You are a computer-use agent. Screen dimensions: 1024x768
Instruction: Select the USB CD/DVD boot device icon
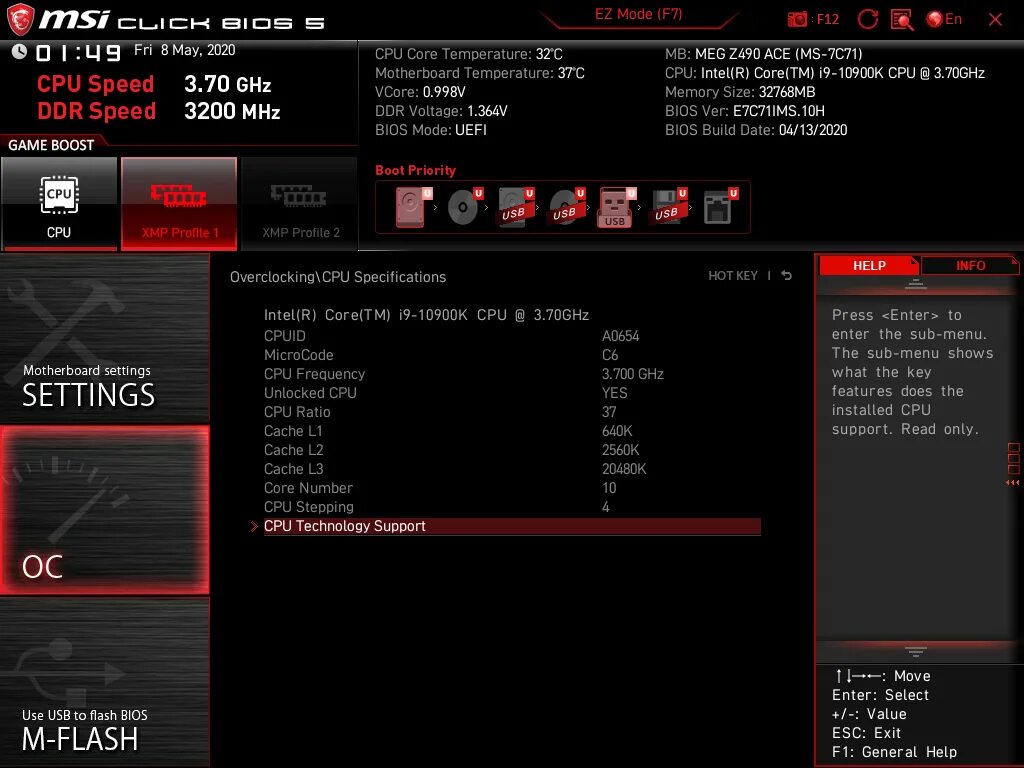(566, 207)
